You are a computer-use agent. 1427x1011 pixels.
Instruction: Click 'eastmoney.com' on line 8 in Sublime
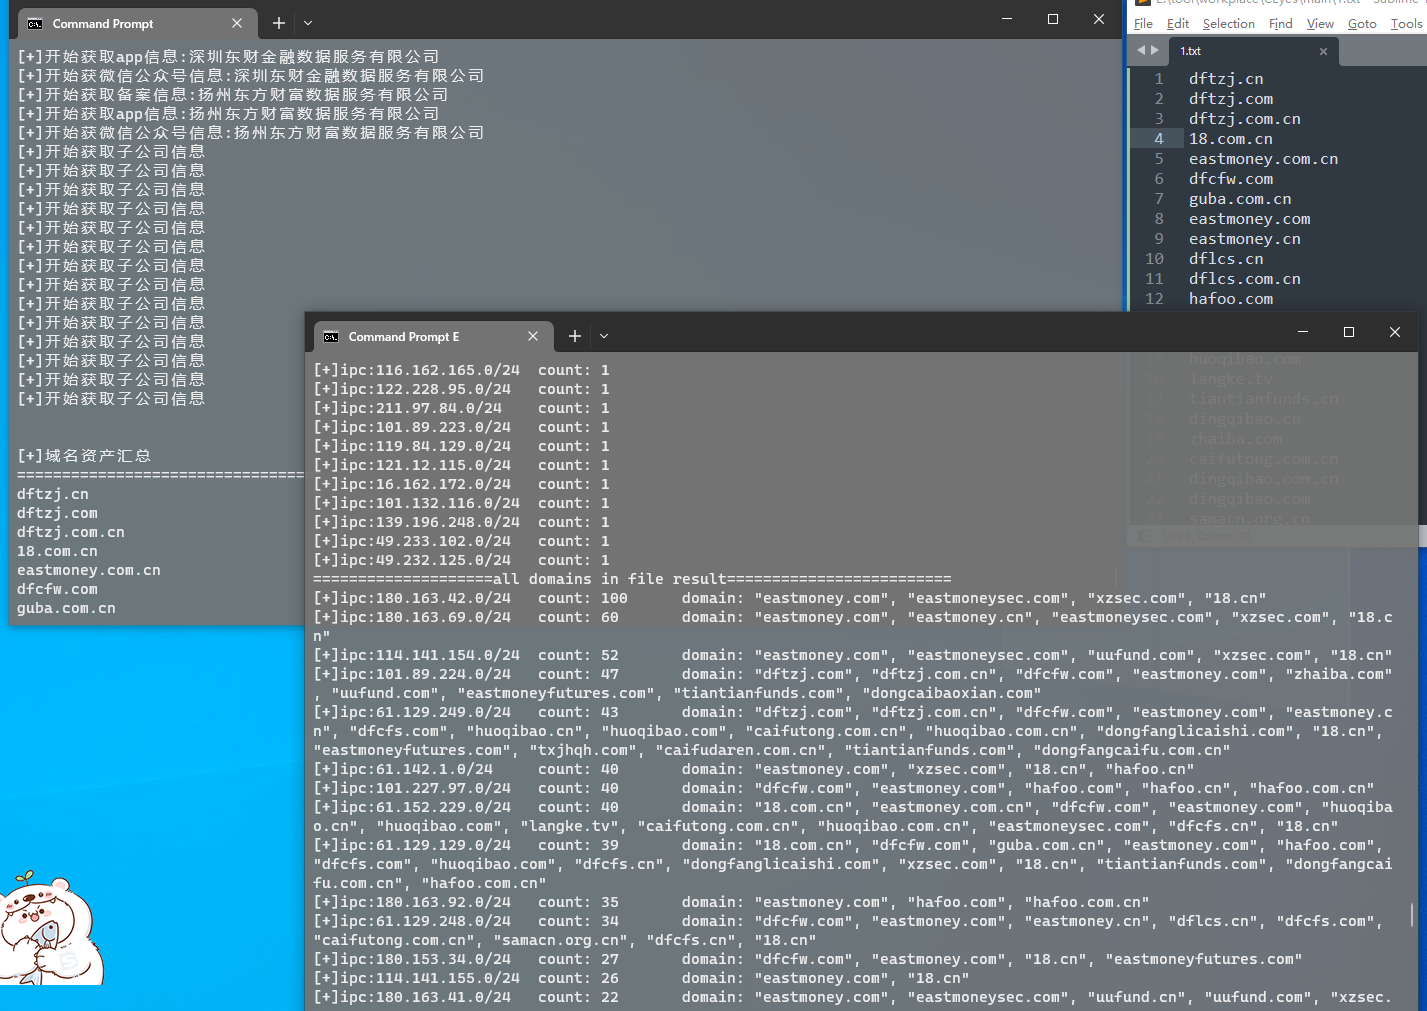click(x=1249, y=219)
